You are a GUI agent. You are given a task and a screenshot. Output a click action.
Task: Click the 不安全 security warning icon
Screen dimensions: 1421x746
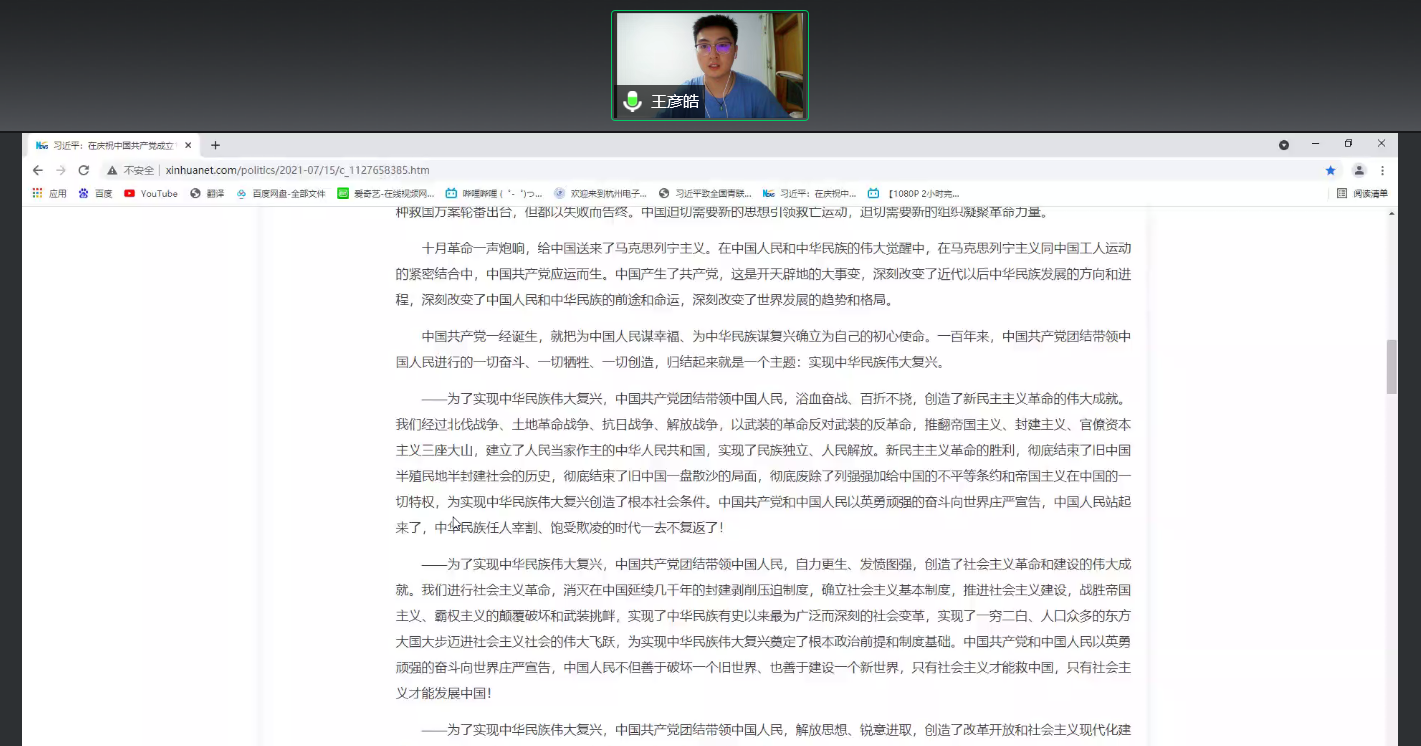click(112, 170)
